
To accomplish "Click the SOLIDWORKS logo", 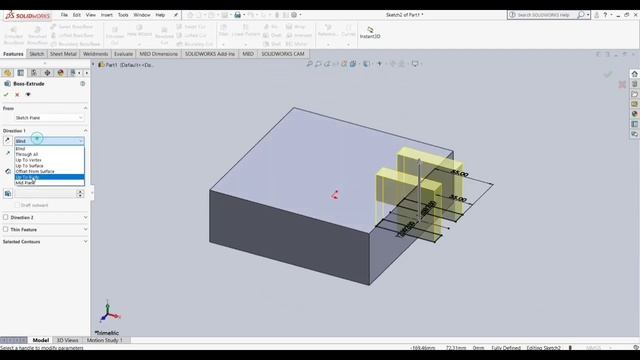I will point(28,16).
